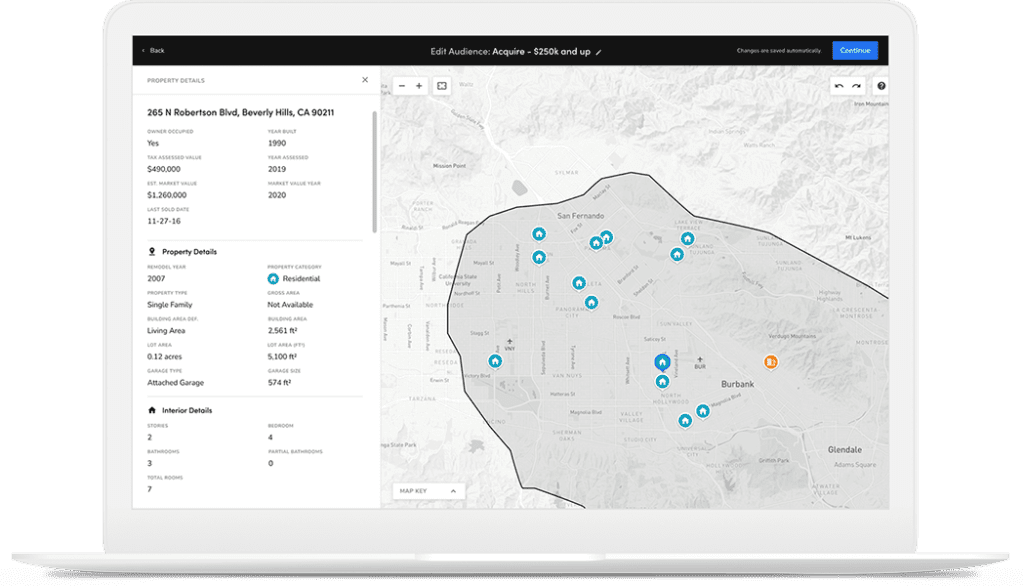This screenshot has width=1024, height=586.
Task: Click the home marker west of VNY airport
Action: point(494,361)
